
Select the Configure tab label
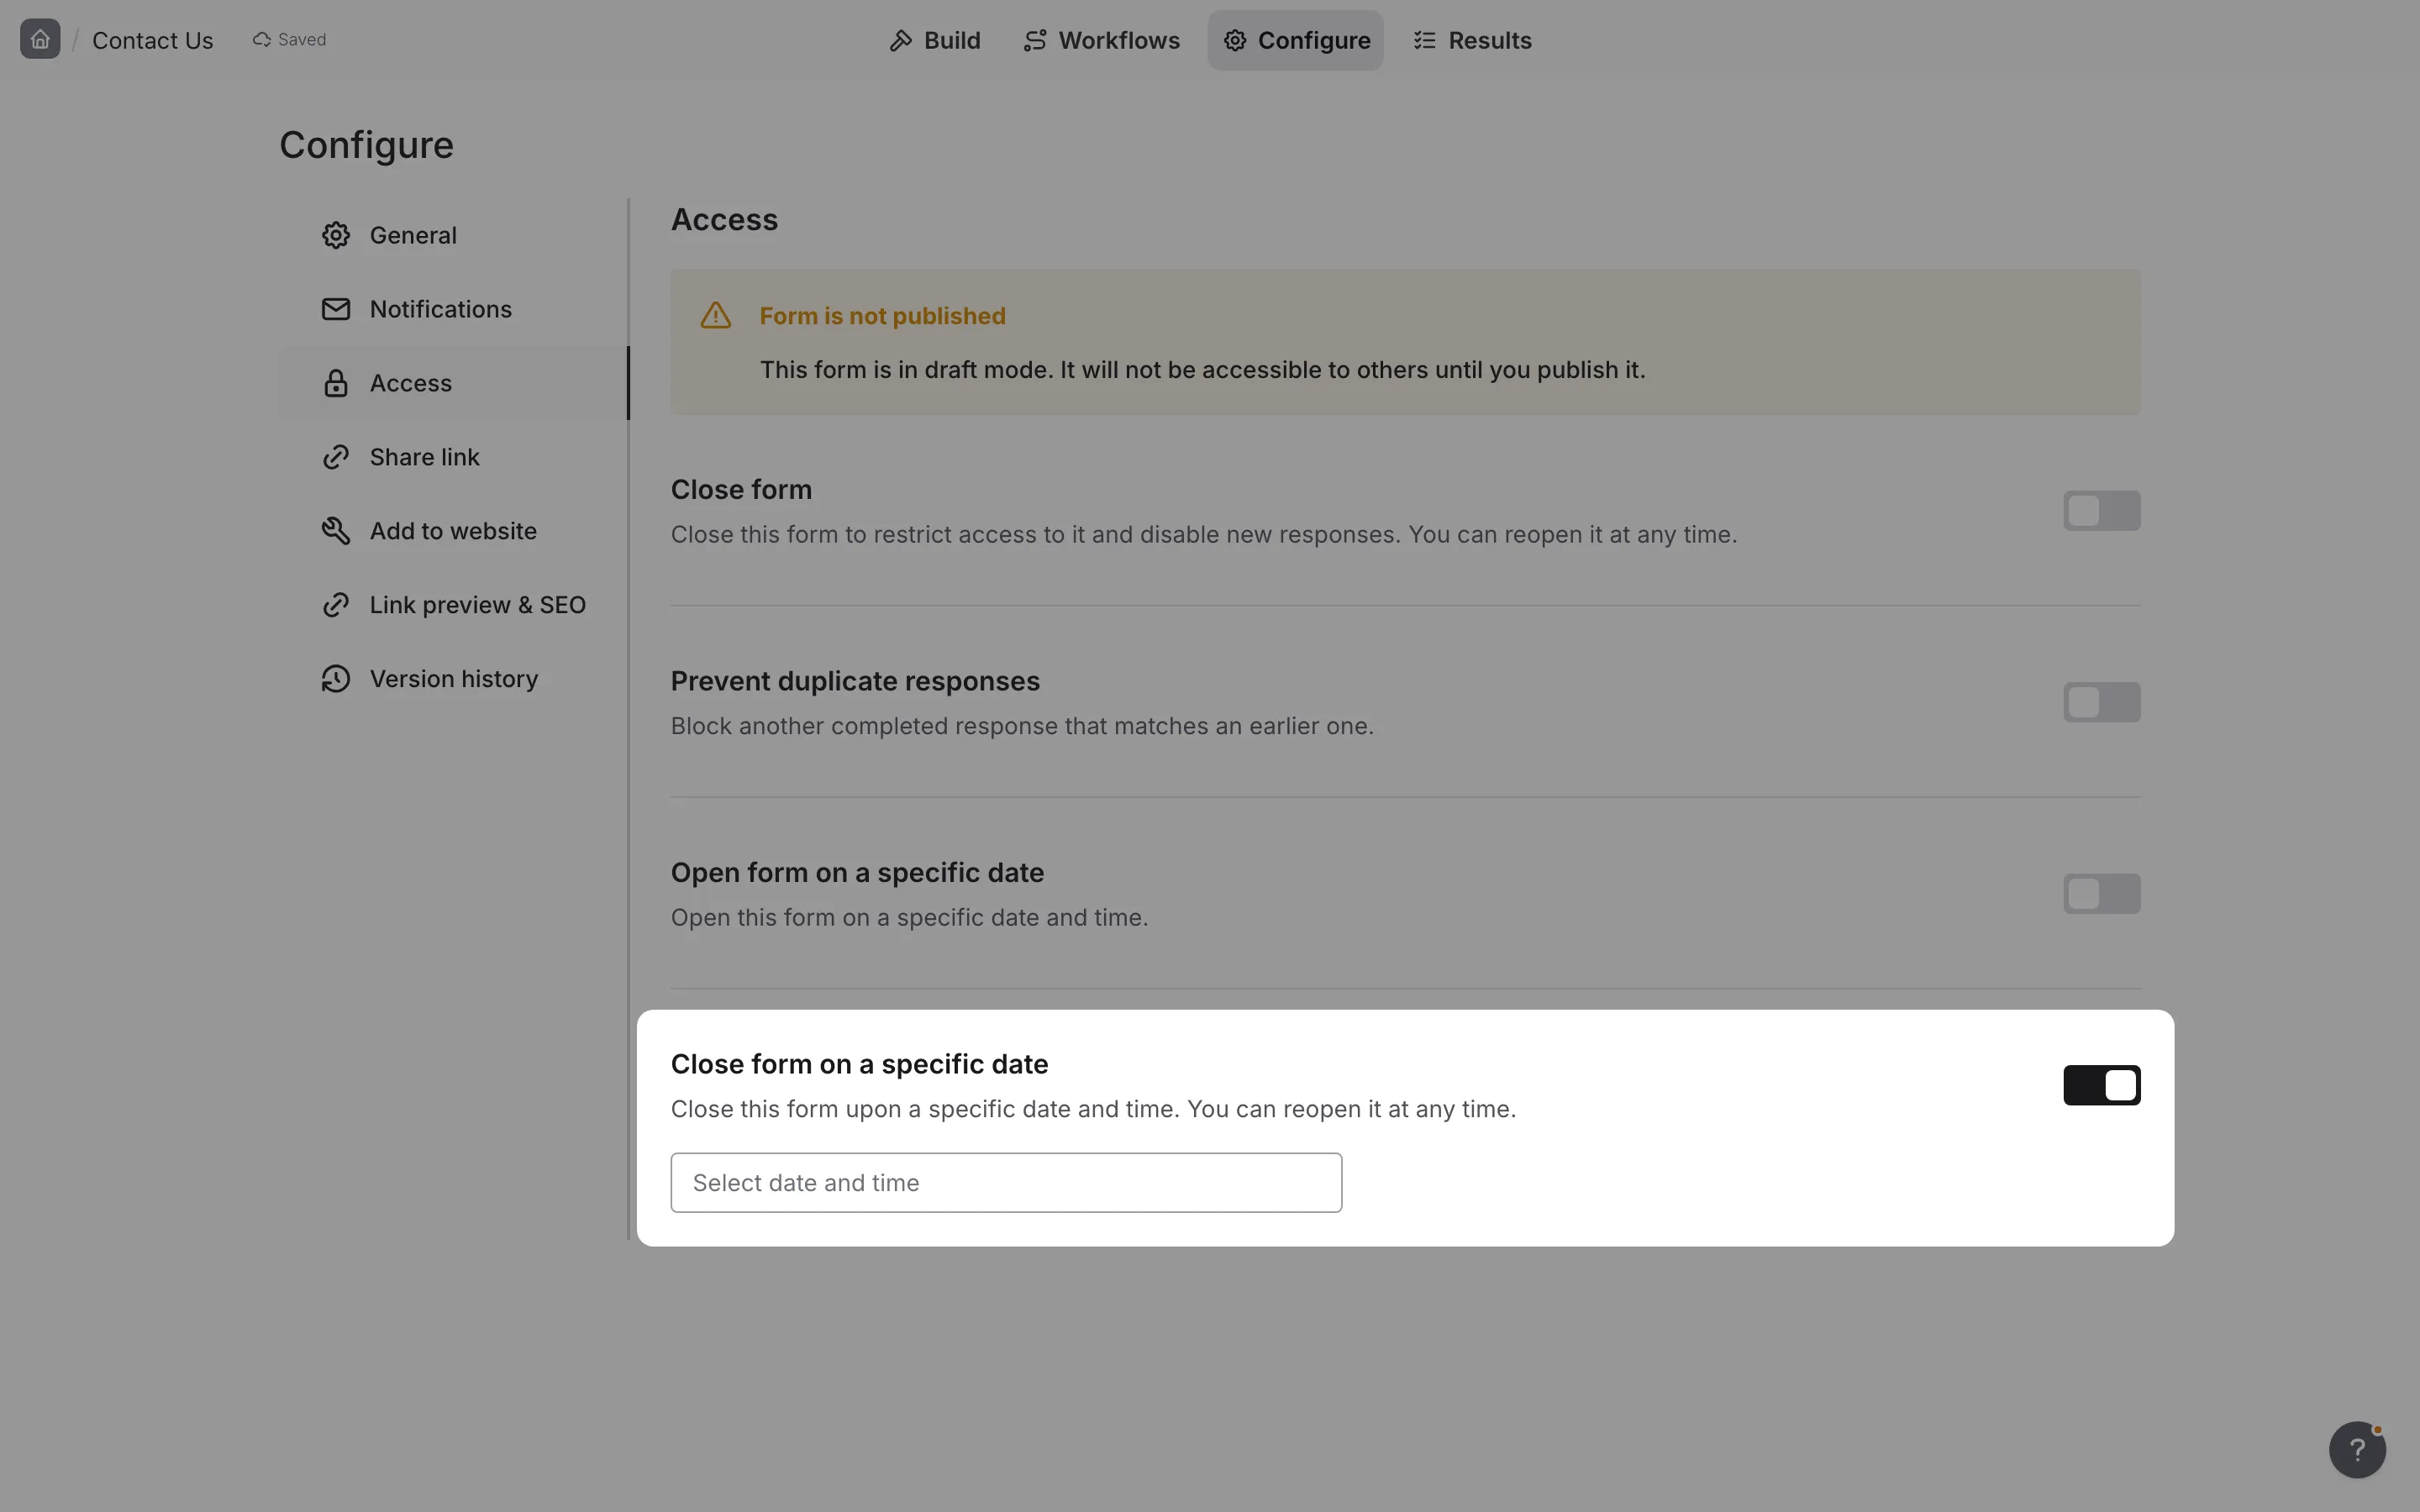[x=1314, y=41]
